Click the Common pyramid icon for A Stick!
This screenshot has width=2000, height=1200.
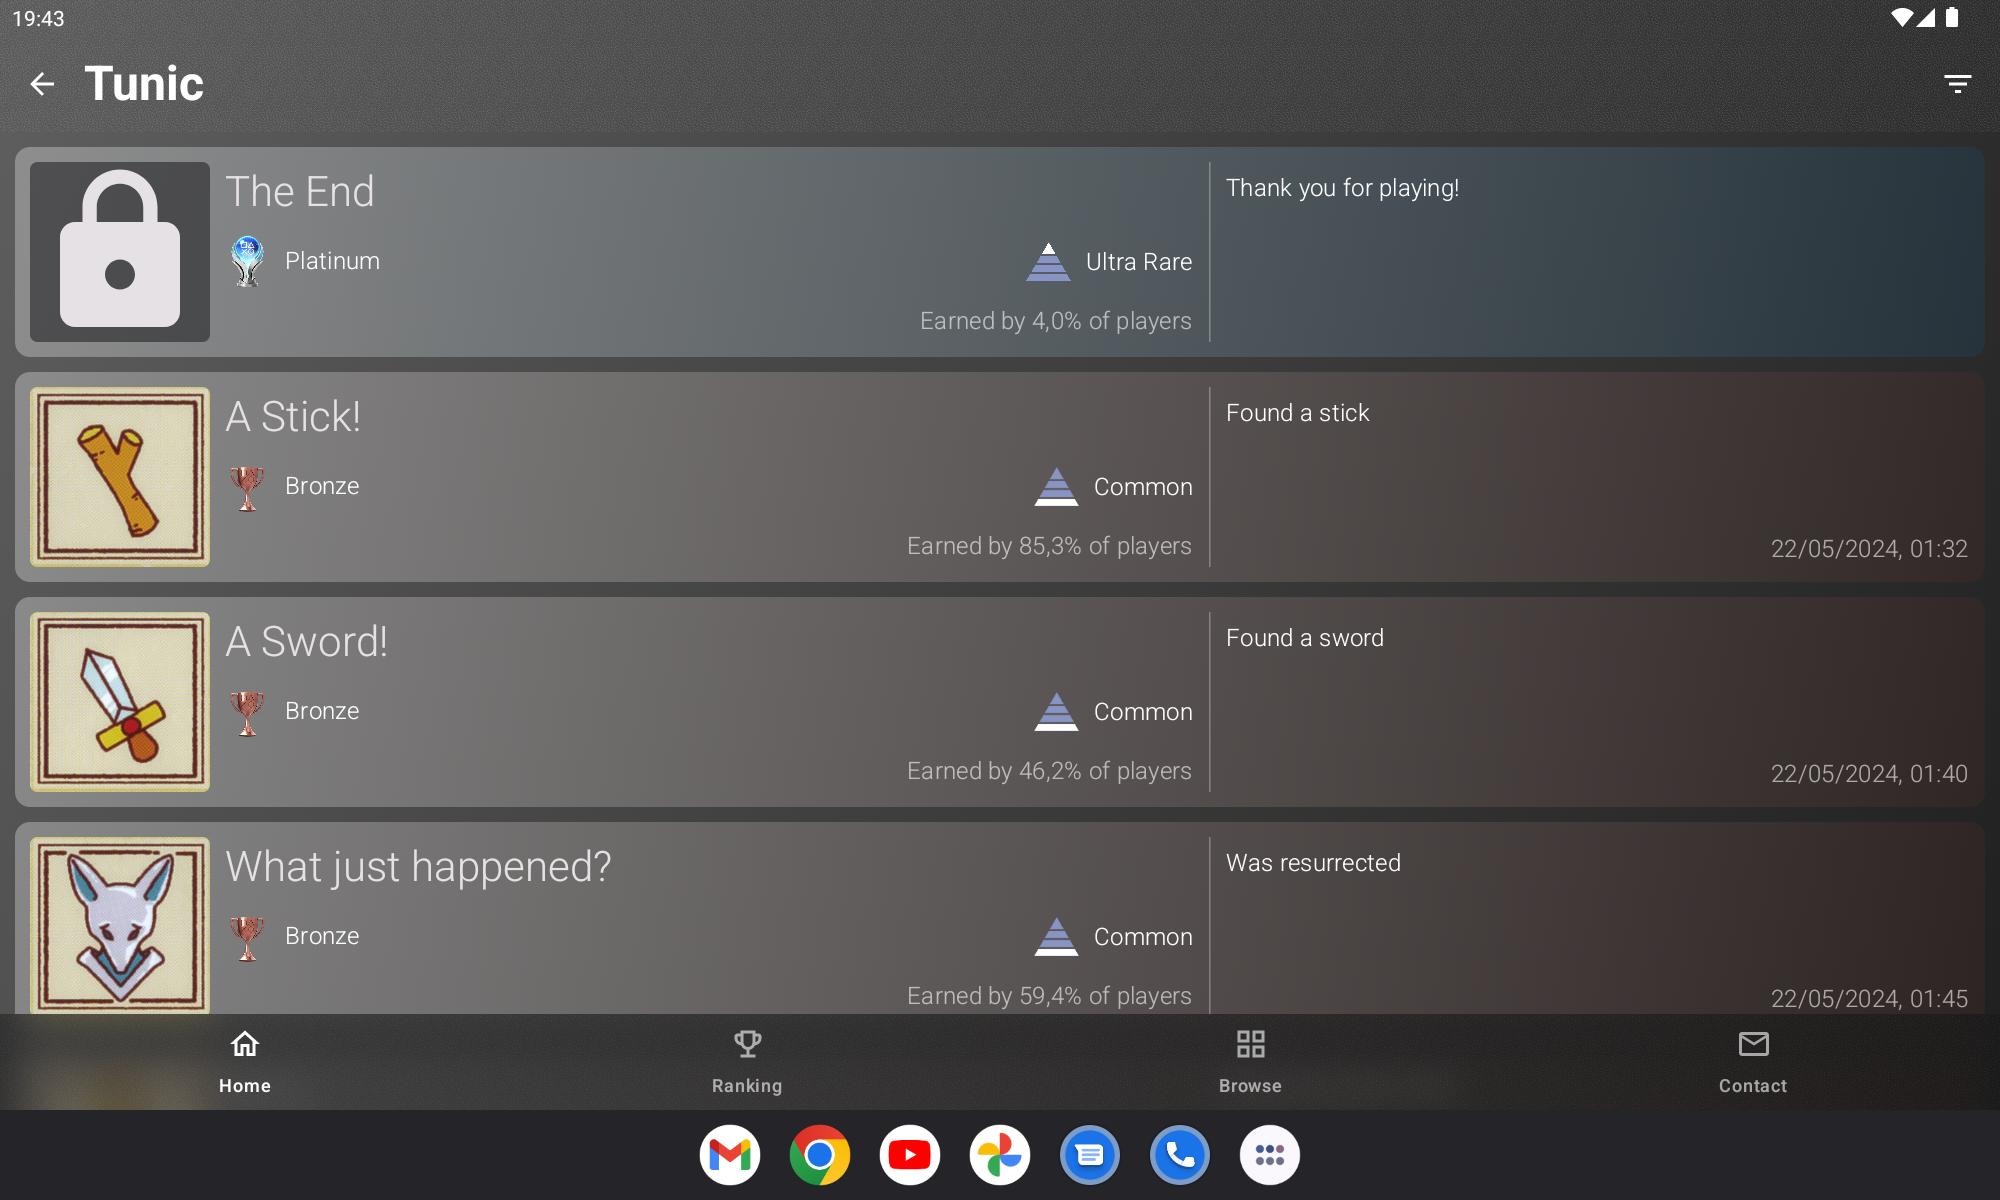point(1056,487)
